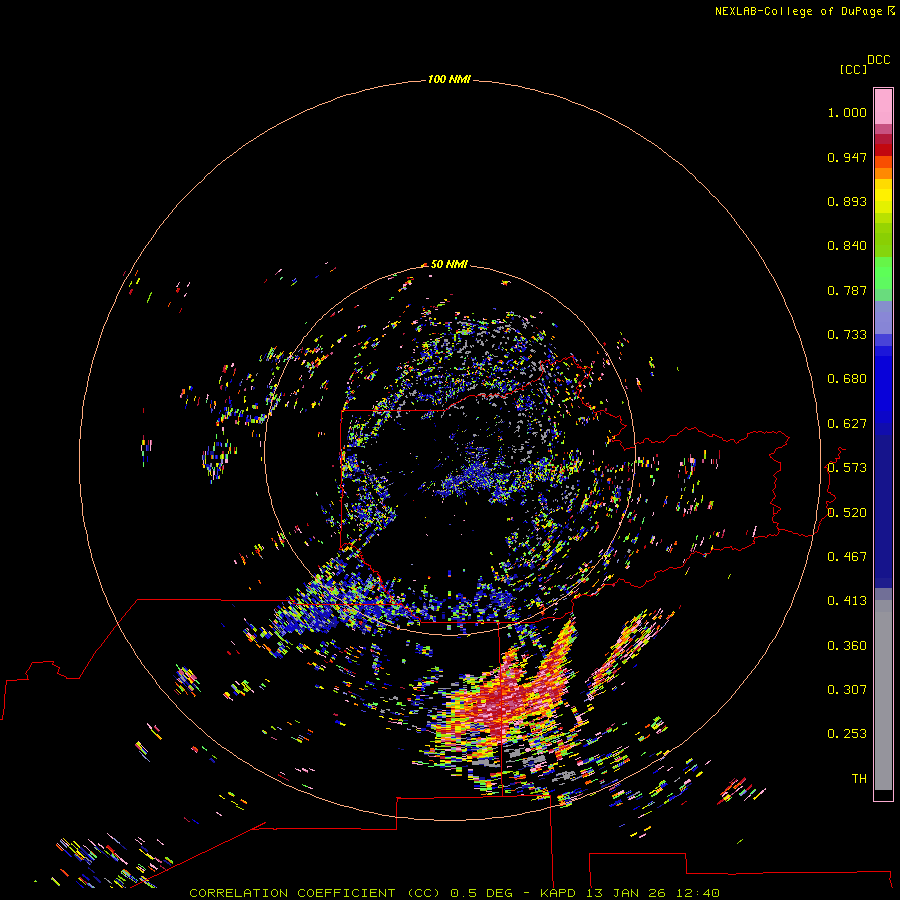Click the 0.787 legend value
Viewport: 900px width, 900px height.
tap(847, 290)
